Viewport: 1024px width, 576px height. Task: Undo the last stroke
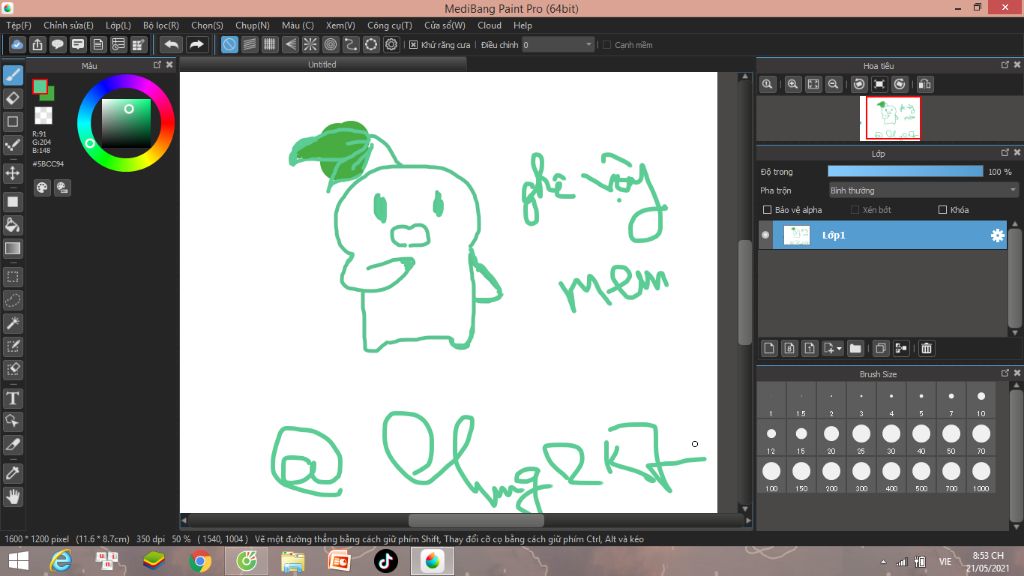pyautogui.click(x=171, y=44)
